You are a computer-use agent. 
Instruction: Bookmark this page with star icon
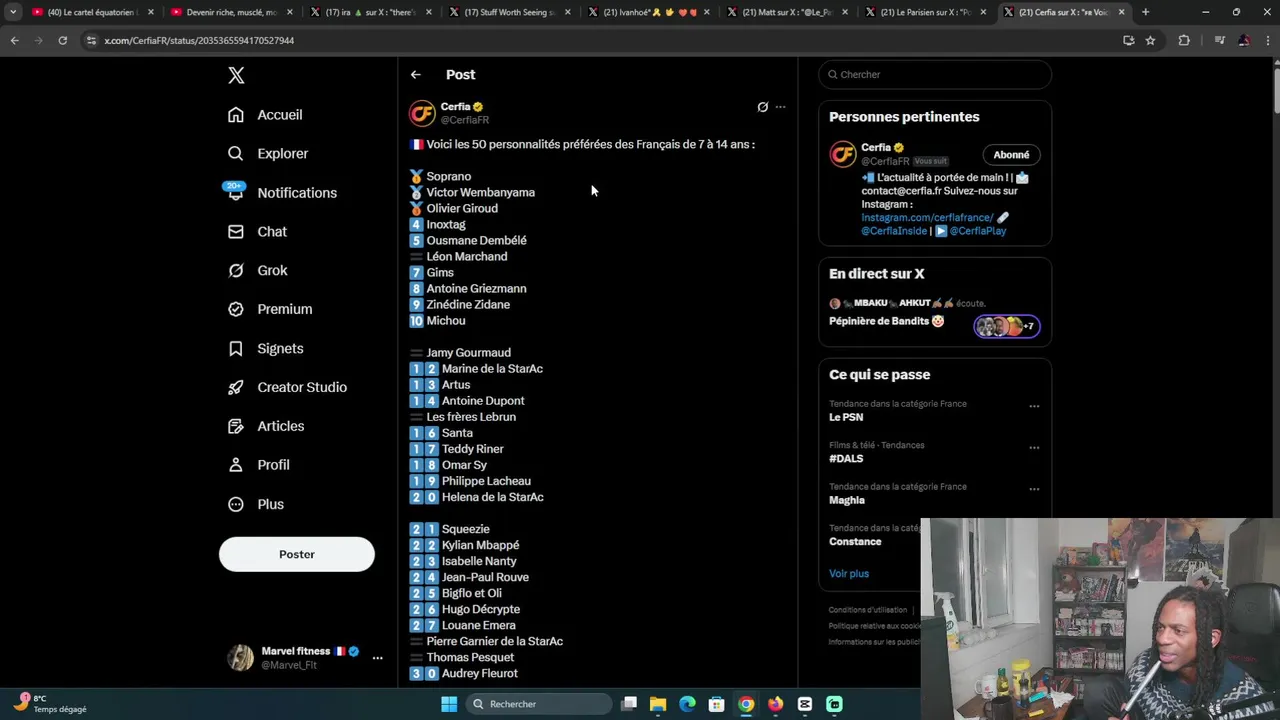(1150, 40)
